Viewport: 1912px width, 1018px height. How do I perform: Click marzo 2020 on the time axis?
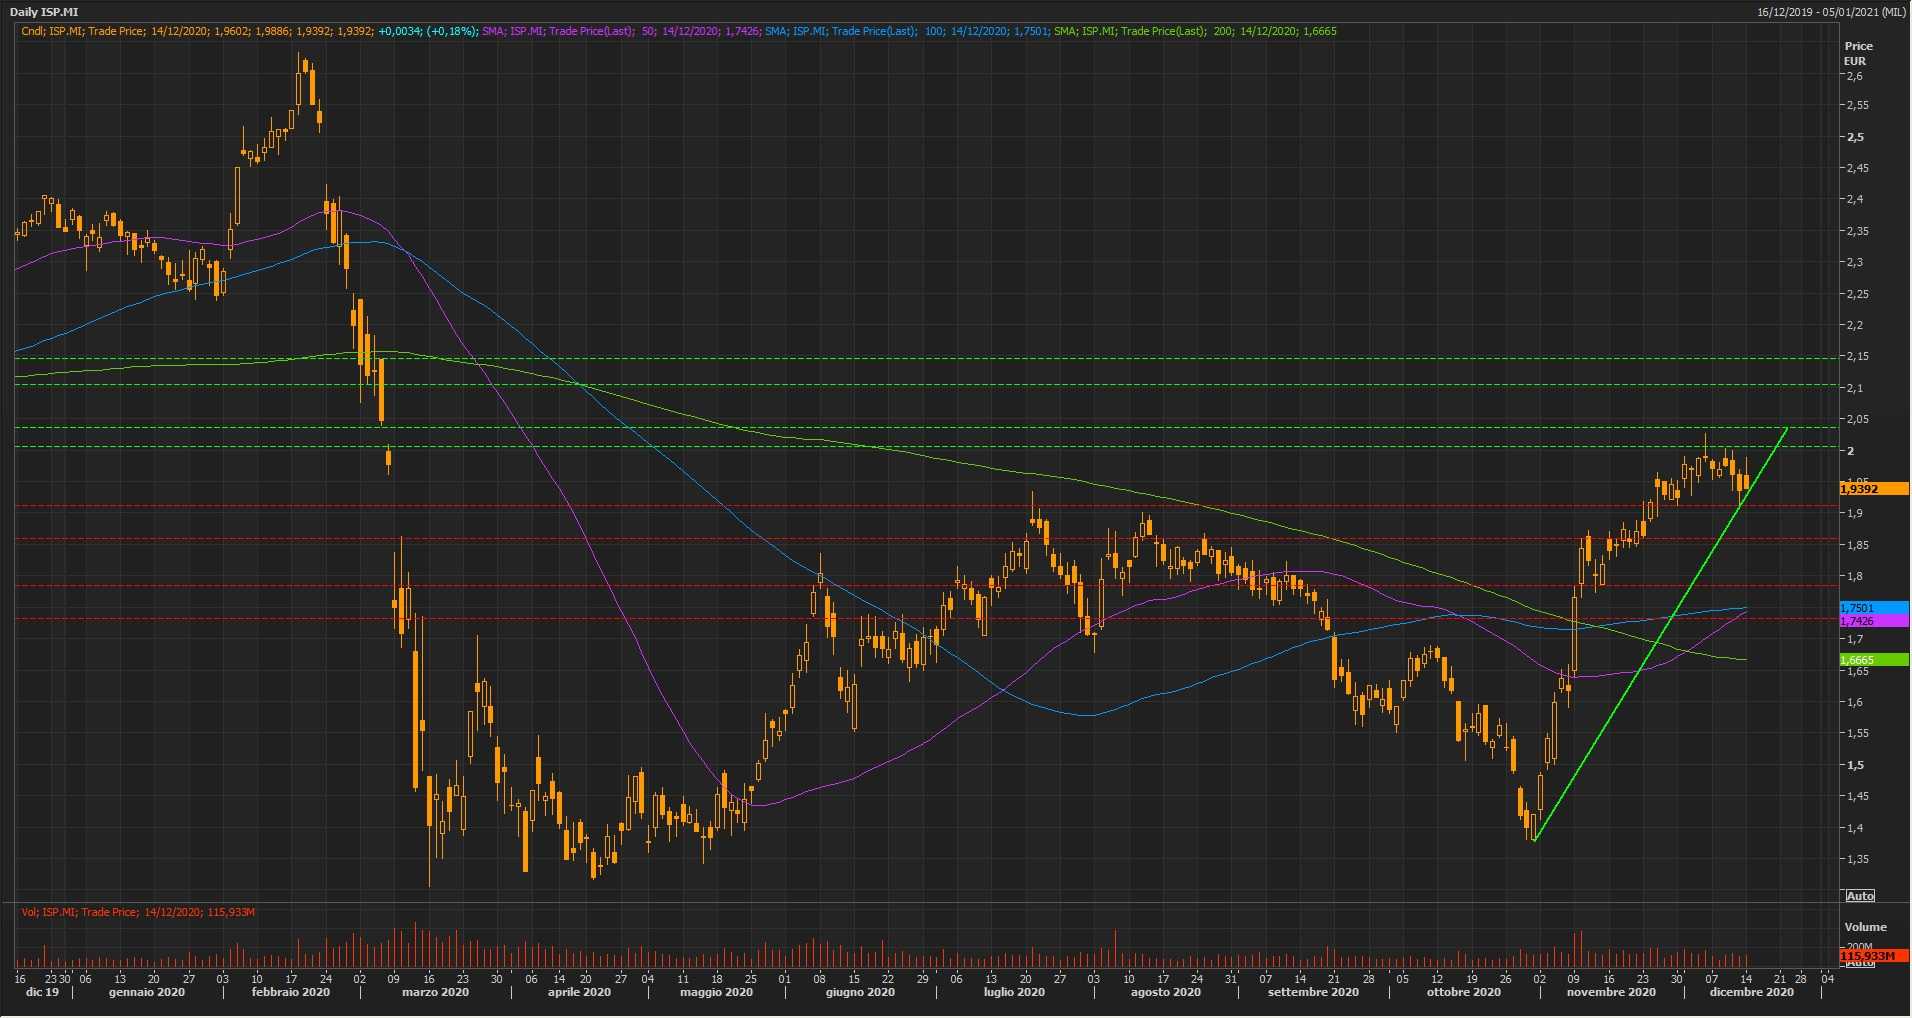click(x=435, y=992)
